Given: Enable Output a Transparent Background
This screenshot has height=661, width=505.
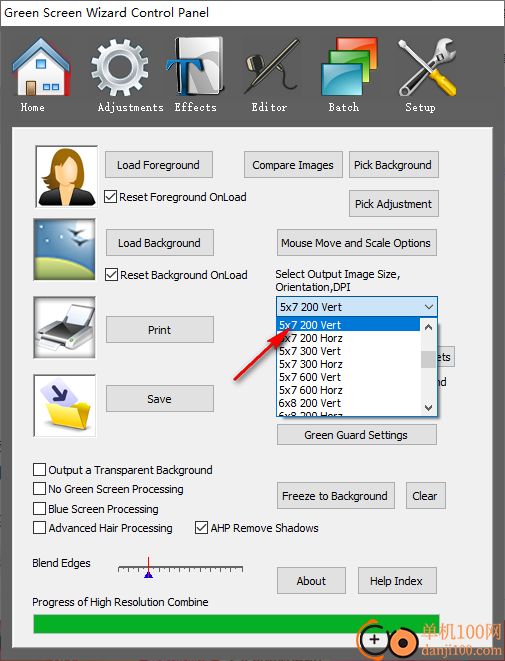Looking at the screenshot, I should click(x=40, y=470).
